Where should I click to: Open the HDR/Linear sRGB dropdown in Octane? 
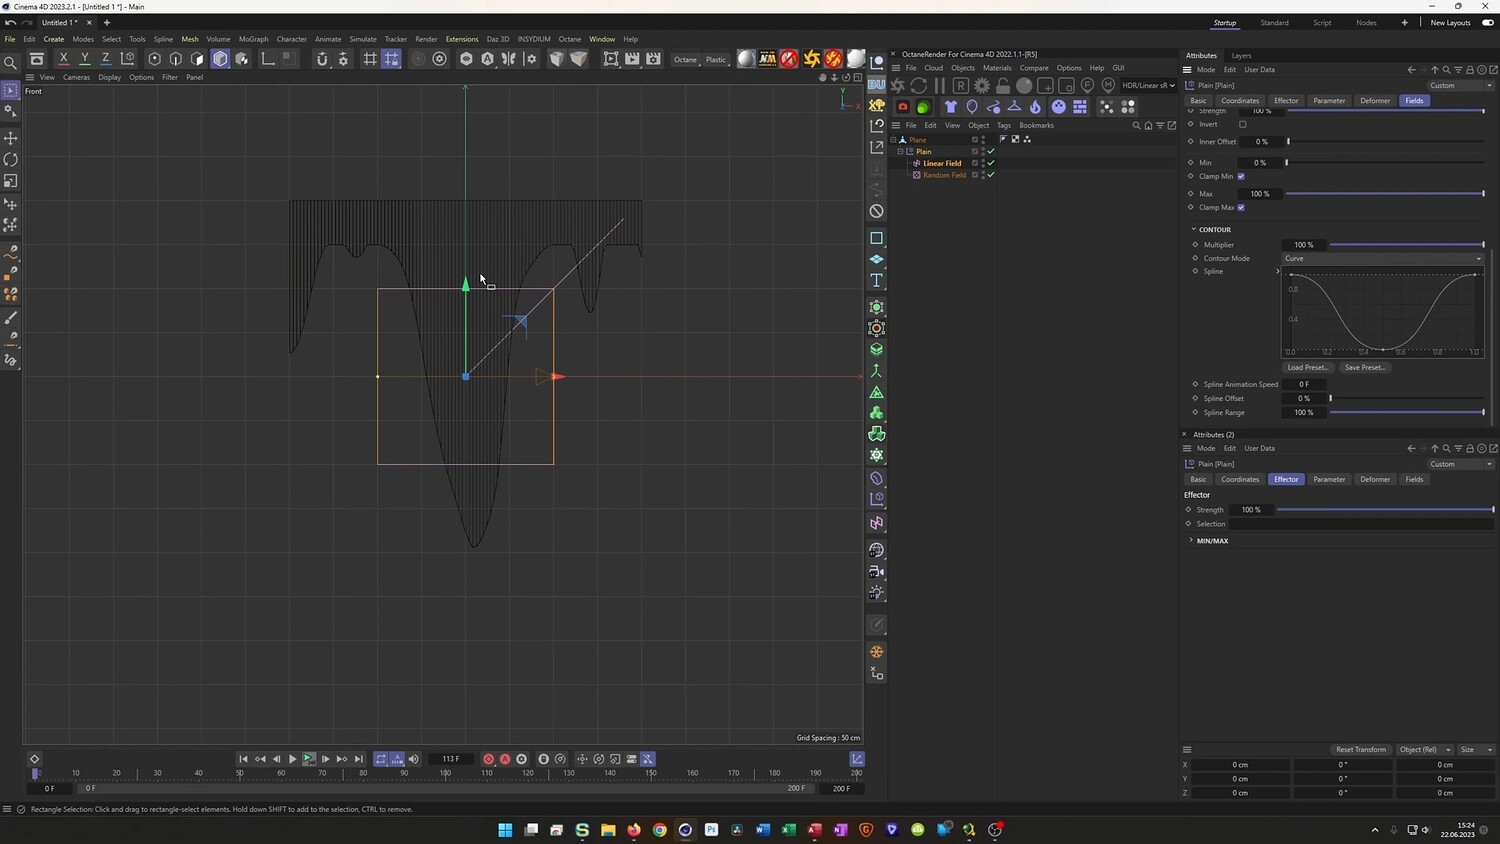1148,86
